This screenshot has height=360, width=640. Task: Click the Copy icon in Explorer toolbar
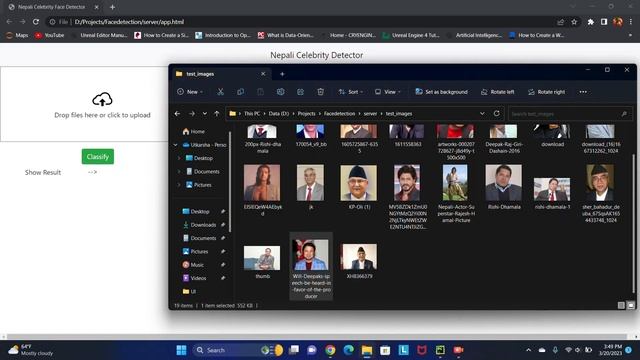[240, 92]
